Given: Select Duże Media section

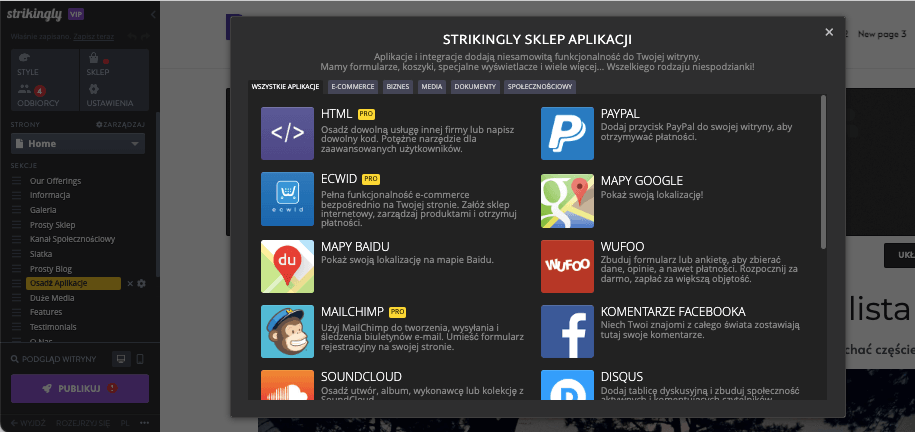Looking at the screenshot, I should tap(52, 298).
